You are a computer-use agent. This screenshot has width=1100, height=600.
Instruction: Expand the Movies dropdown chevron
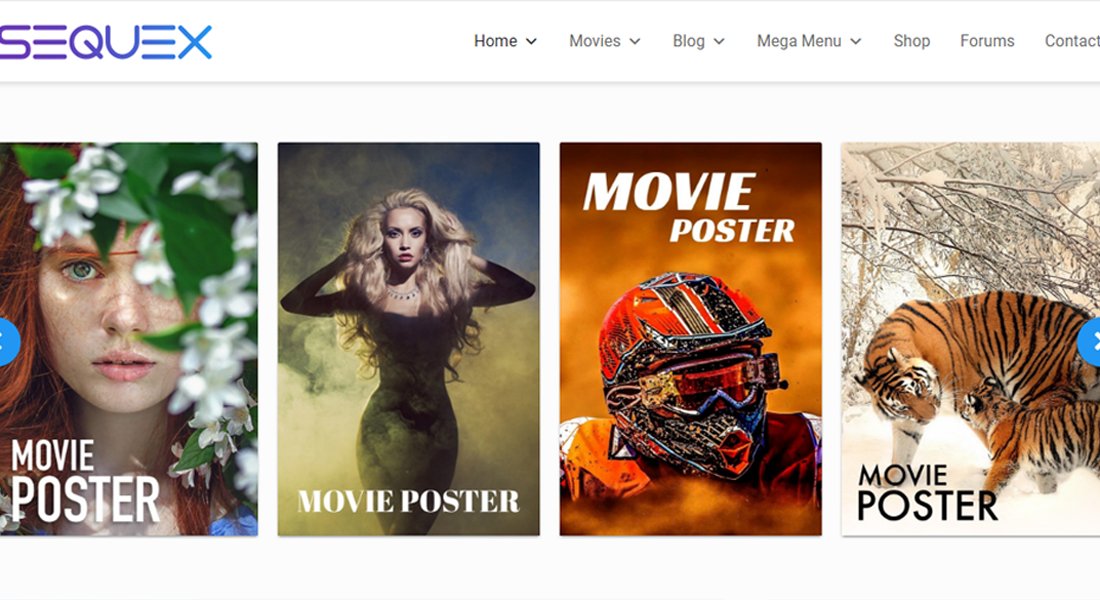637,42
